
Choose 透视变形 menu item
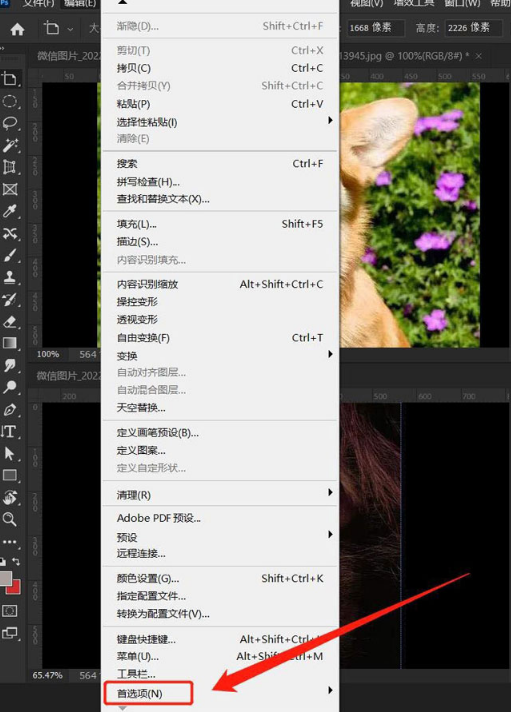pos(220,320)
